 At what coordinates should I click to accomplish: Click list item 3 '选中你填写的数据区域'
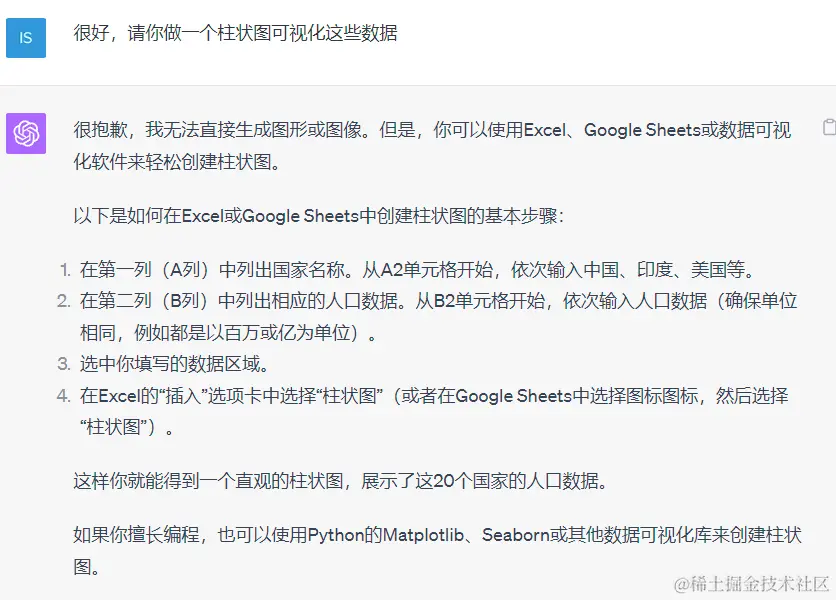pos(174,364)
